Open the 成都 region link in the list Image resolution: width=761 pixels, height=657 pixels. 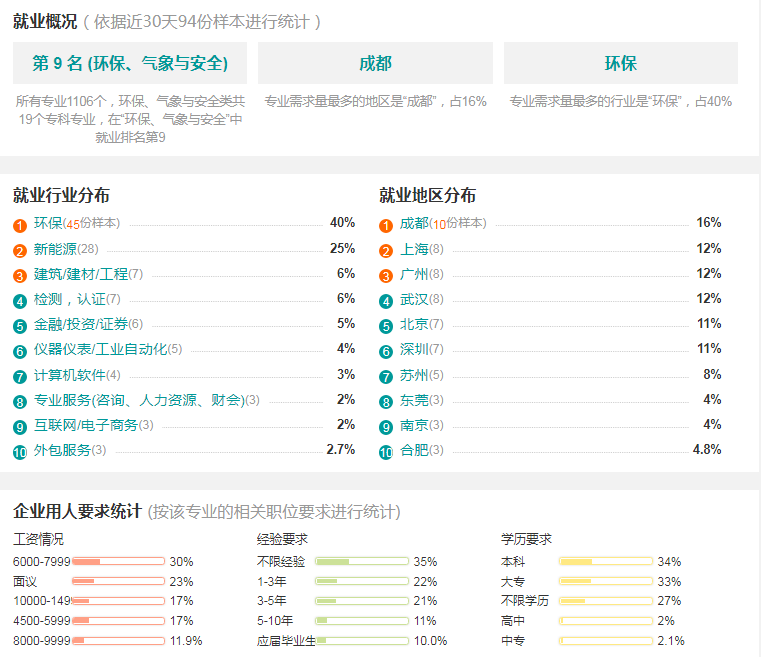(414, 223)
